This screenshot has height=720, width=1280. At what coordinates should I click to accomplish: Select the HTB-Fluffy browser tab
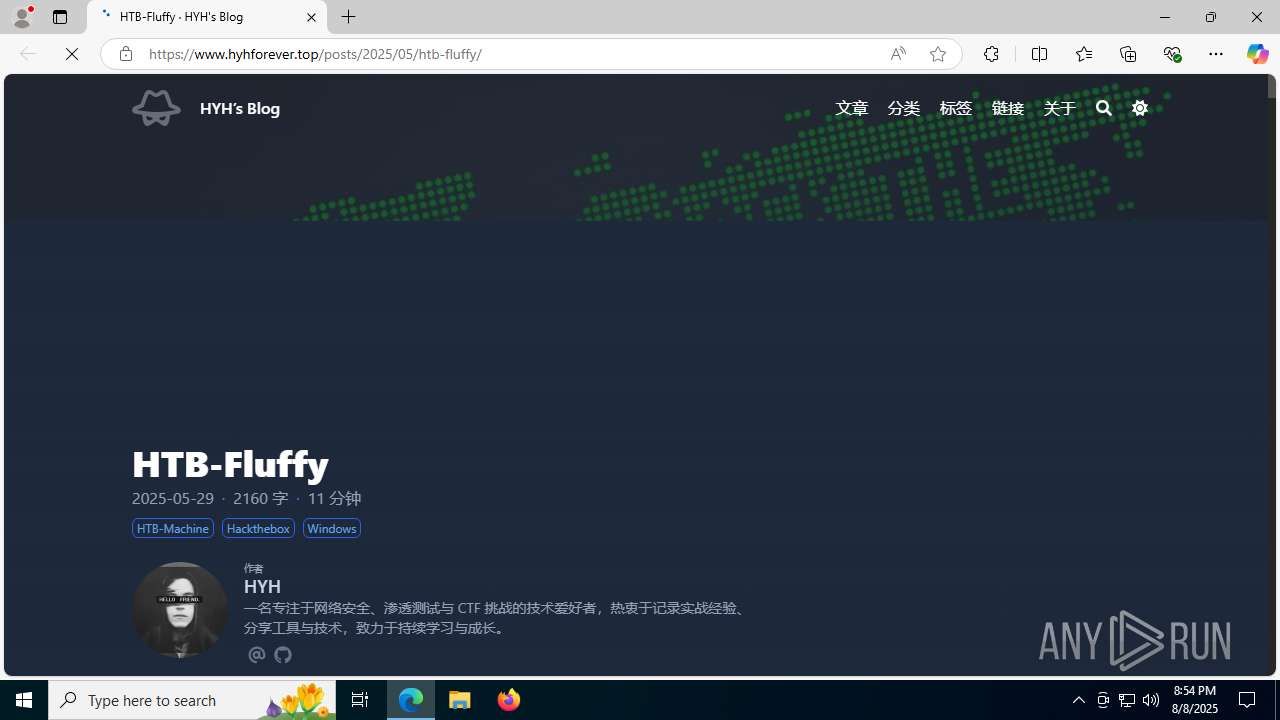pos(207,17)
